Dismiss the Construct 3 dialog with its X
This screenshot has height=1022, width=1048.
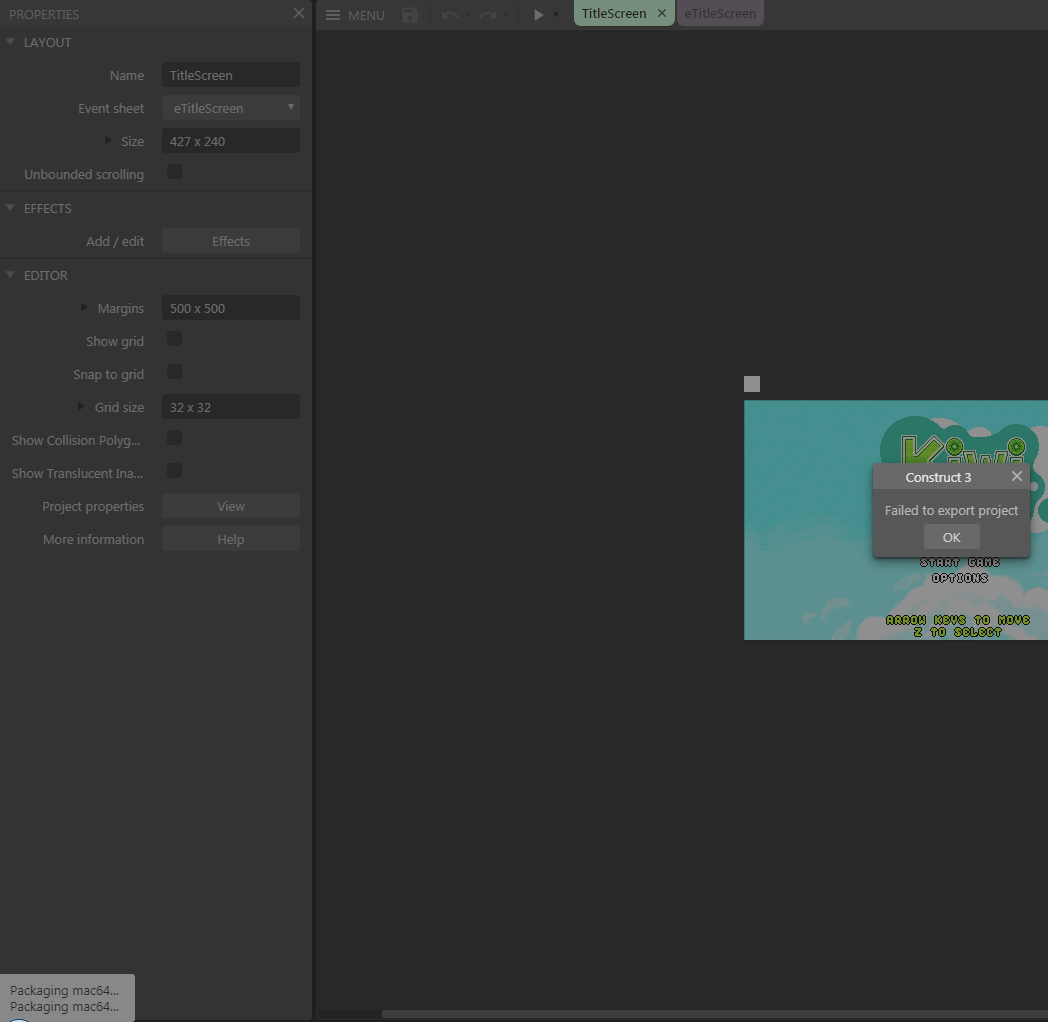(1017, 477)
